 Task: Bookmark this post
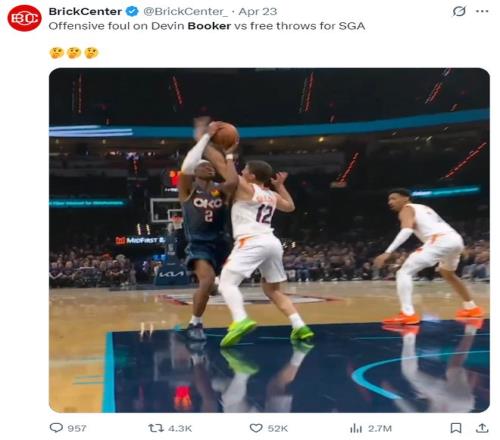click(x=456, y=428)
